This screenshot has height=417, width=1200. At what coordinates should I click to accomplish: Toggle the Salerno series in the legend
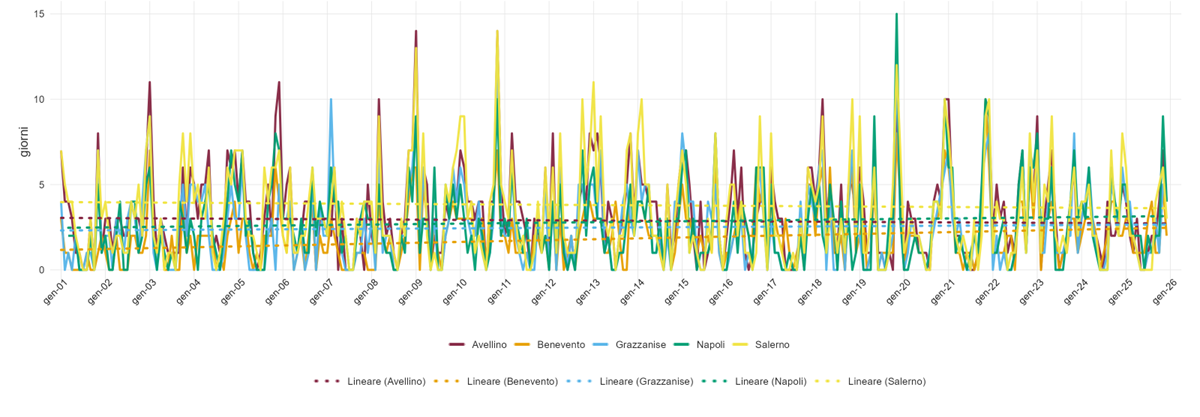(761, 345)
